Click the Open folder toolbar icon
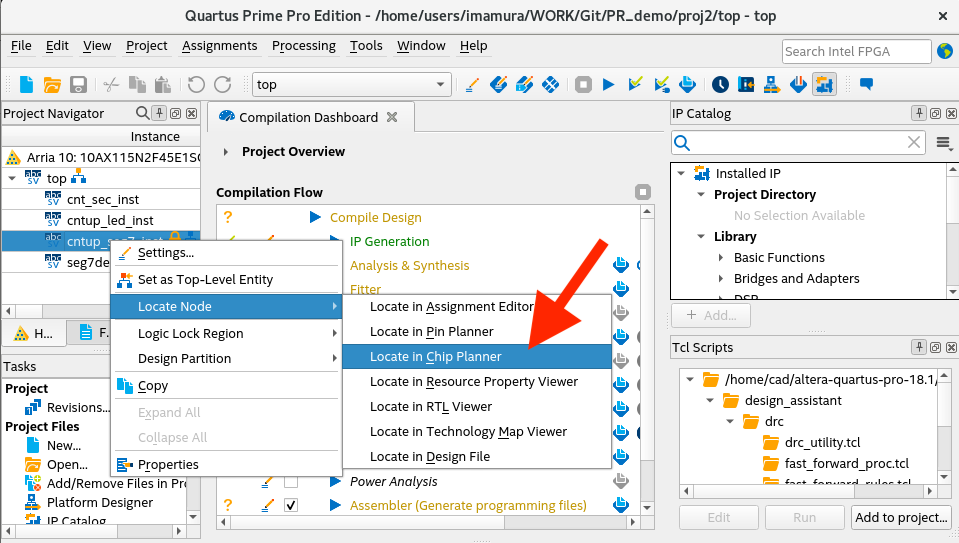This screenshot has width=959, height=543. click(53, 84)
